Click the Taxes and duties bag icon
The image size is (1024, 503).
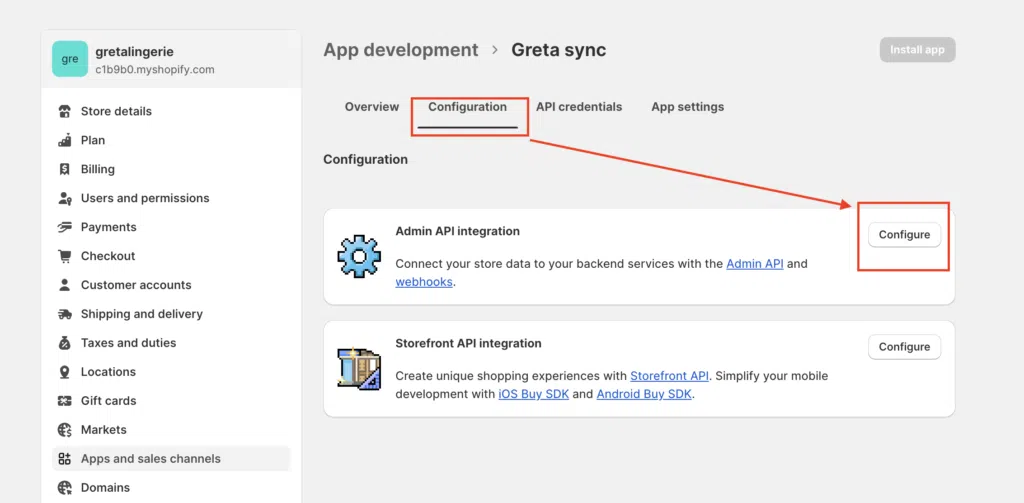click(65, 343)
